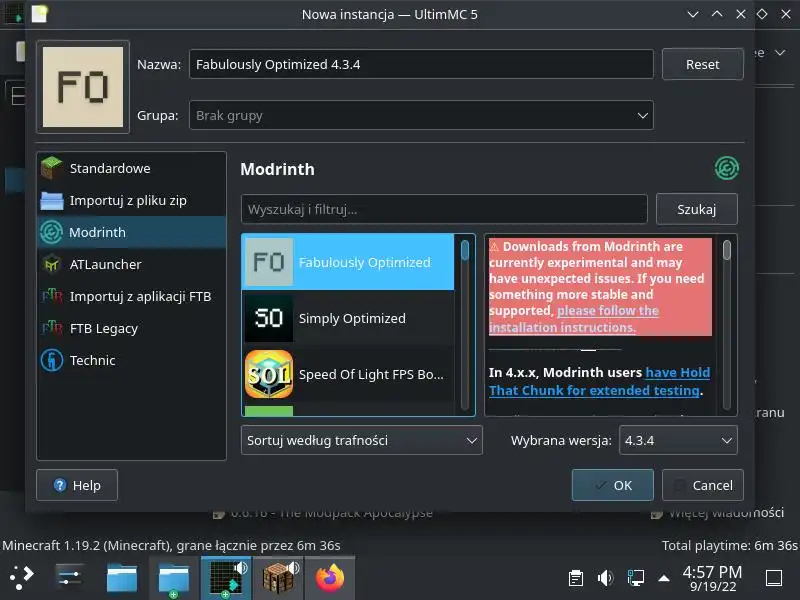The image size is (800, 600).
Task: Click the ATLauncher logo icon
Action: point(52,264)
